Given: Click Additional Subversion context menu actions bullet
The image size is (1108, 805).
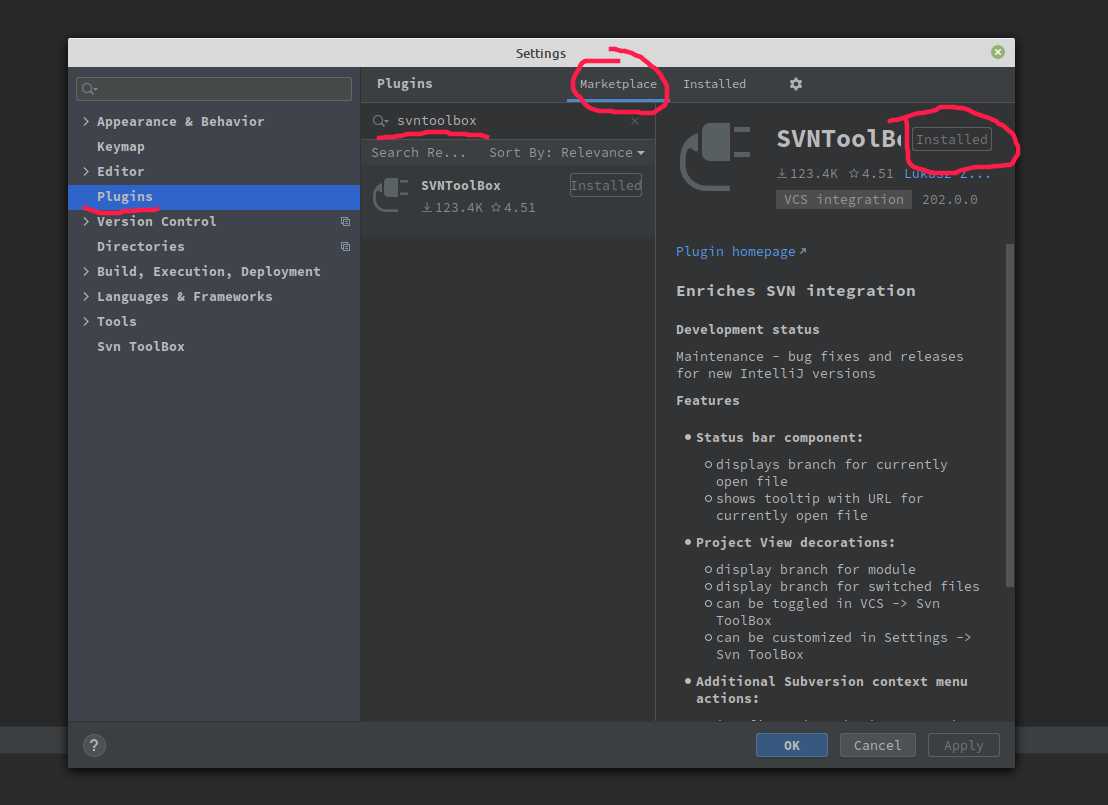Looking at the screenshot, I should (x=831, y=690).
